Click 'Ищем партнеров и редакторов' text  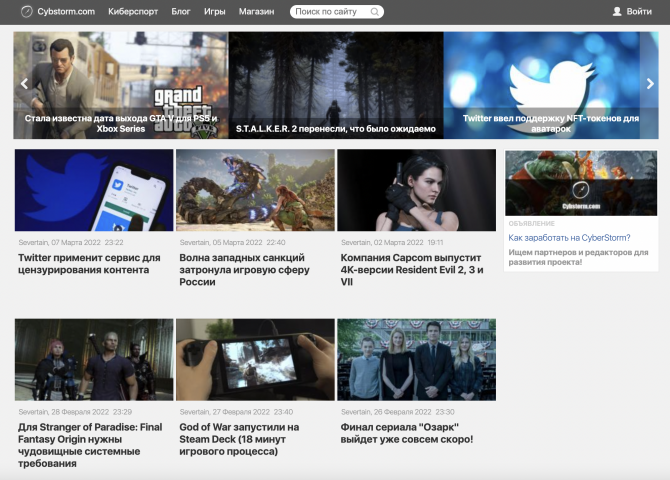tap(578, 257)
